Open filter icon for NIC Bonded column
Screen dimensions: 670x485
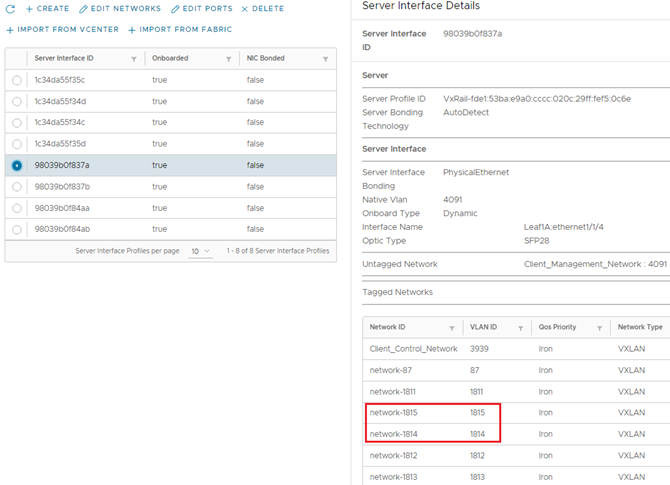point(325,59)
